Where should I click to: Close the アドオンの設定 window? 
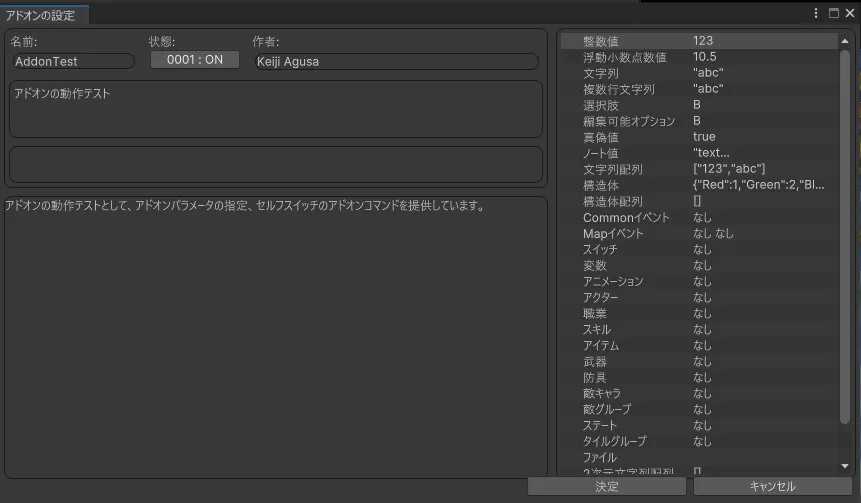click(x=849, y=13)
